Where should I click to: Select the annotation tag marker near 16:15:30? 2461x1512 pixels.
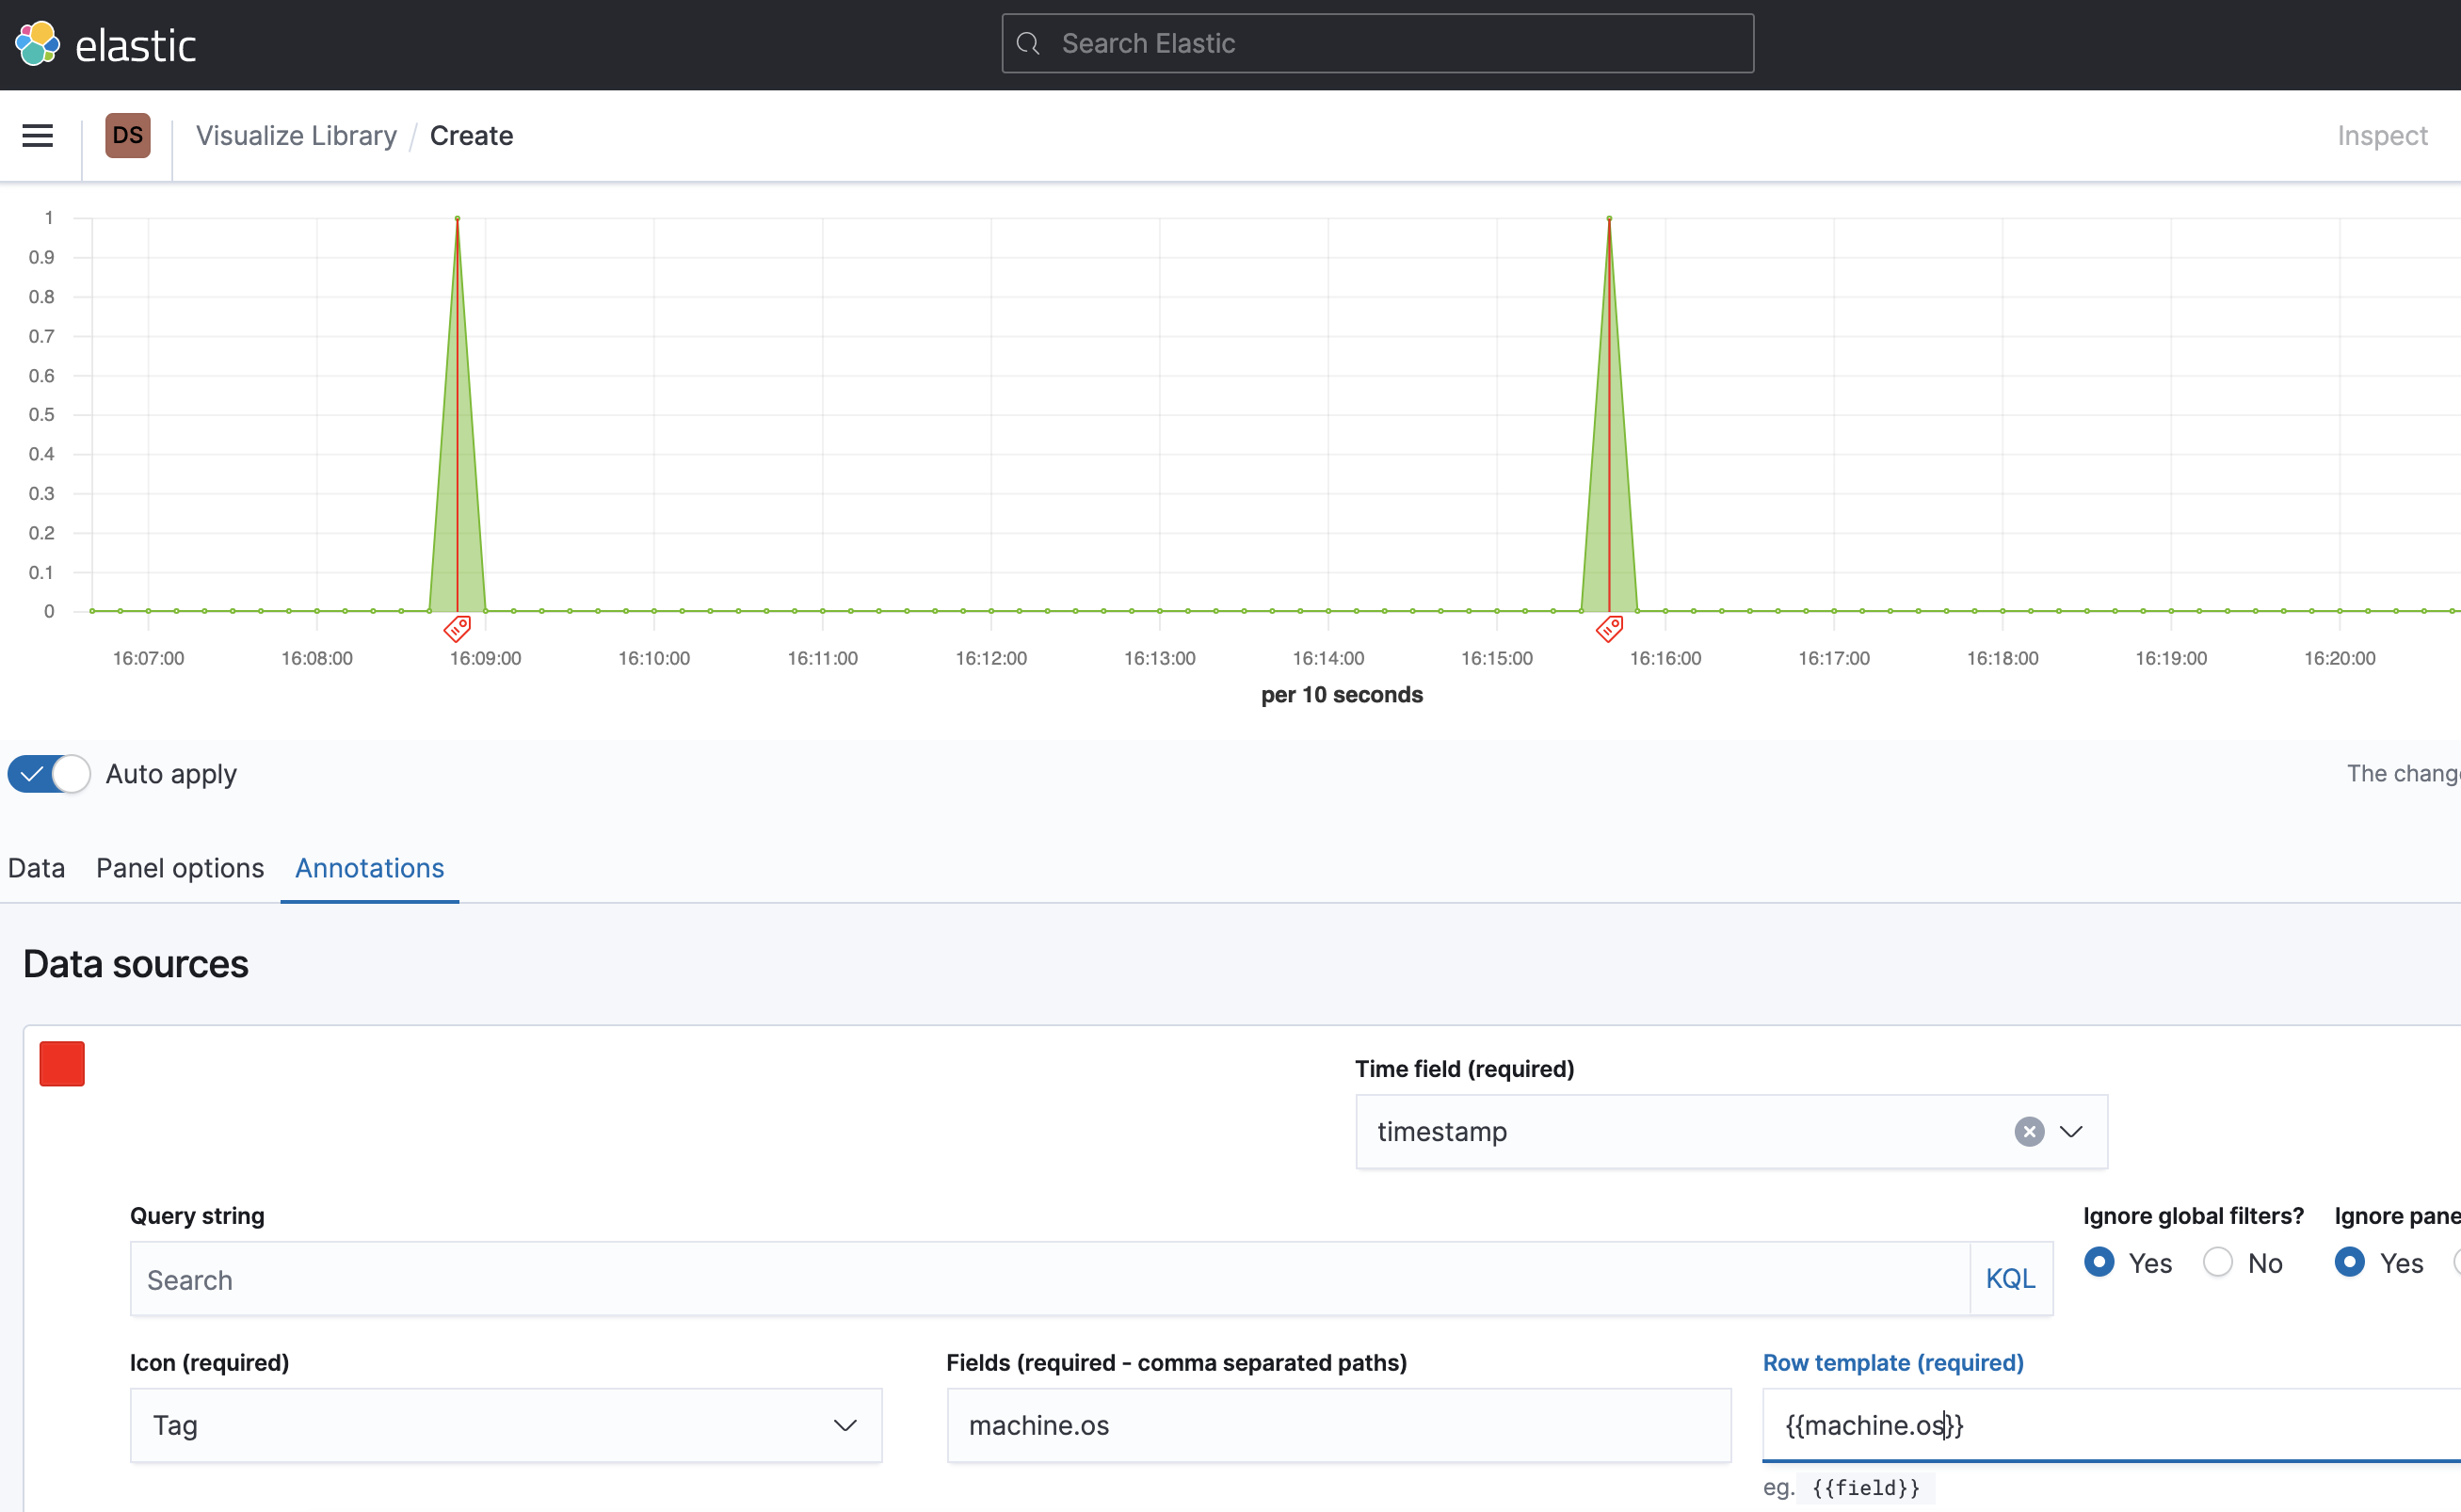(x=1609, y=628)
